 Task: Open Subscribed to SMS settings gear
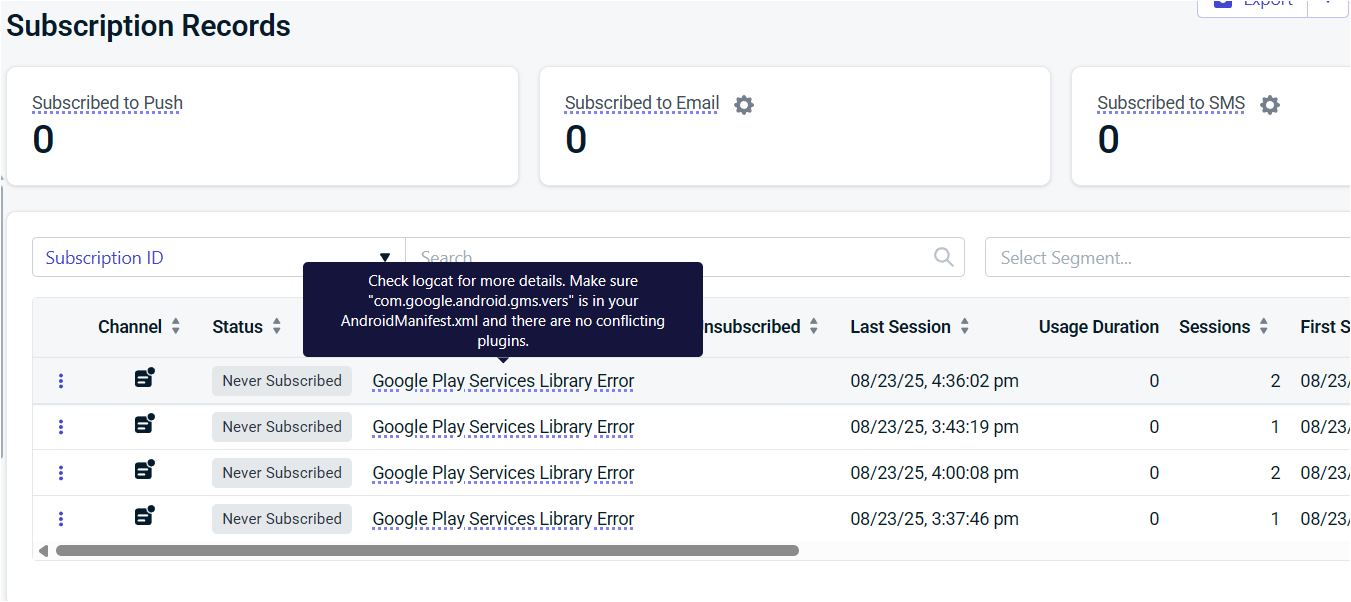click(1270, 104)
